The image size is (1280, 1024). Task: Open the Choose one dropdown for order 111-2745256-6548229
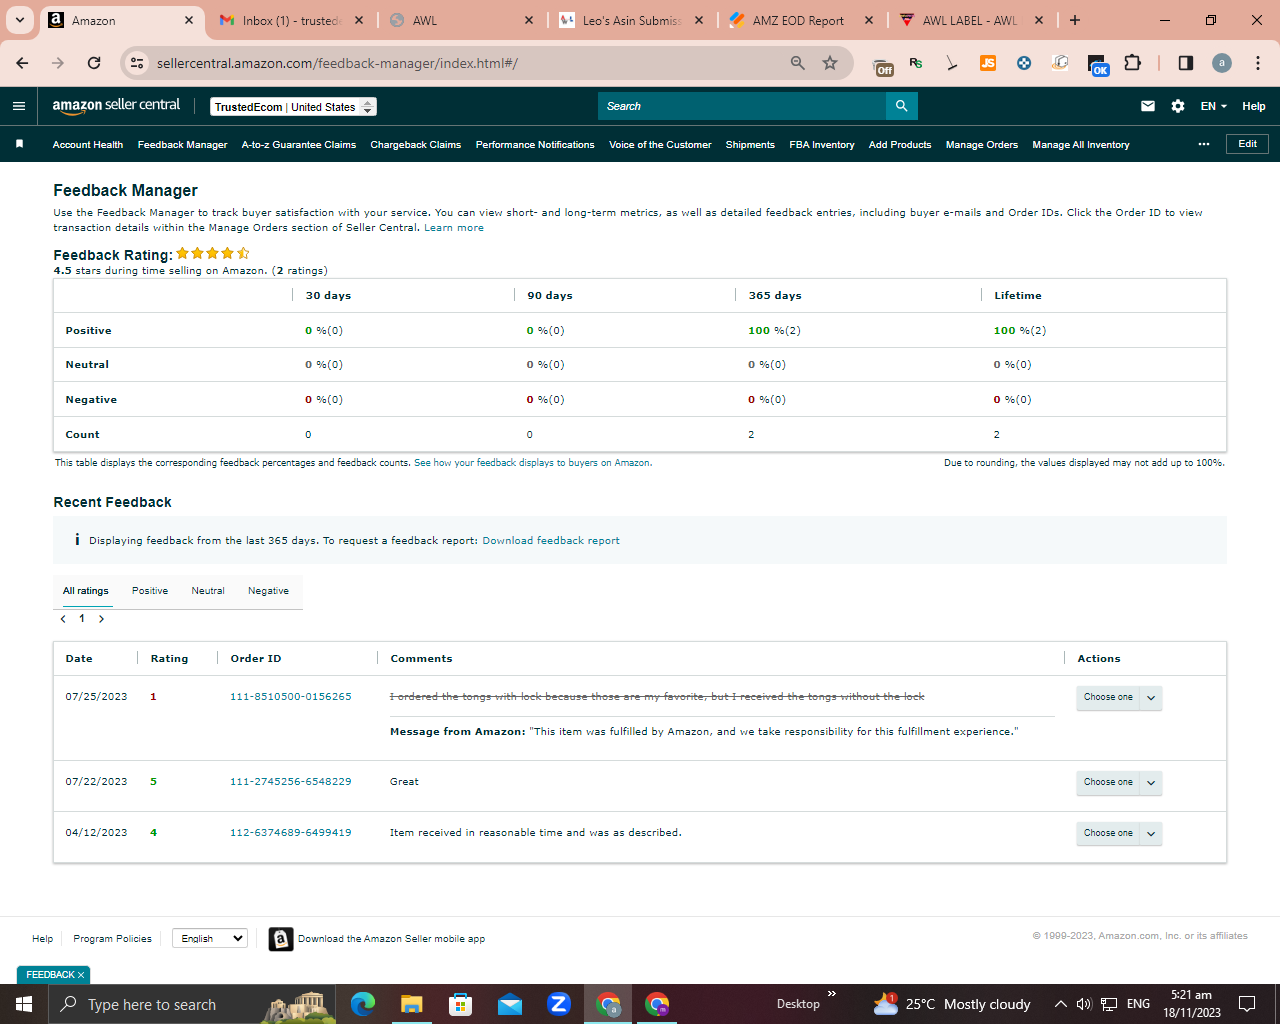[1119, 782]
